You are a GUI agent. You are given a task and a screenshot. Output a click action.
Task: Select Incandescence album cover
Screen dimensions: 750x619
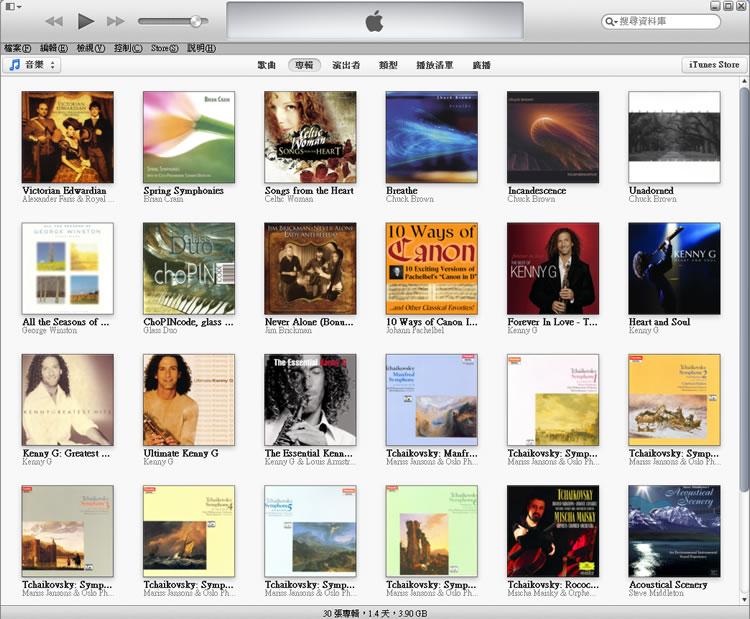(x=553, y=137)
